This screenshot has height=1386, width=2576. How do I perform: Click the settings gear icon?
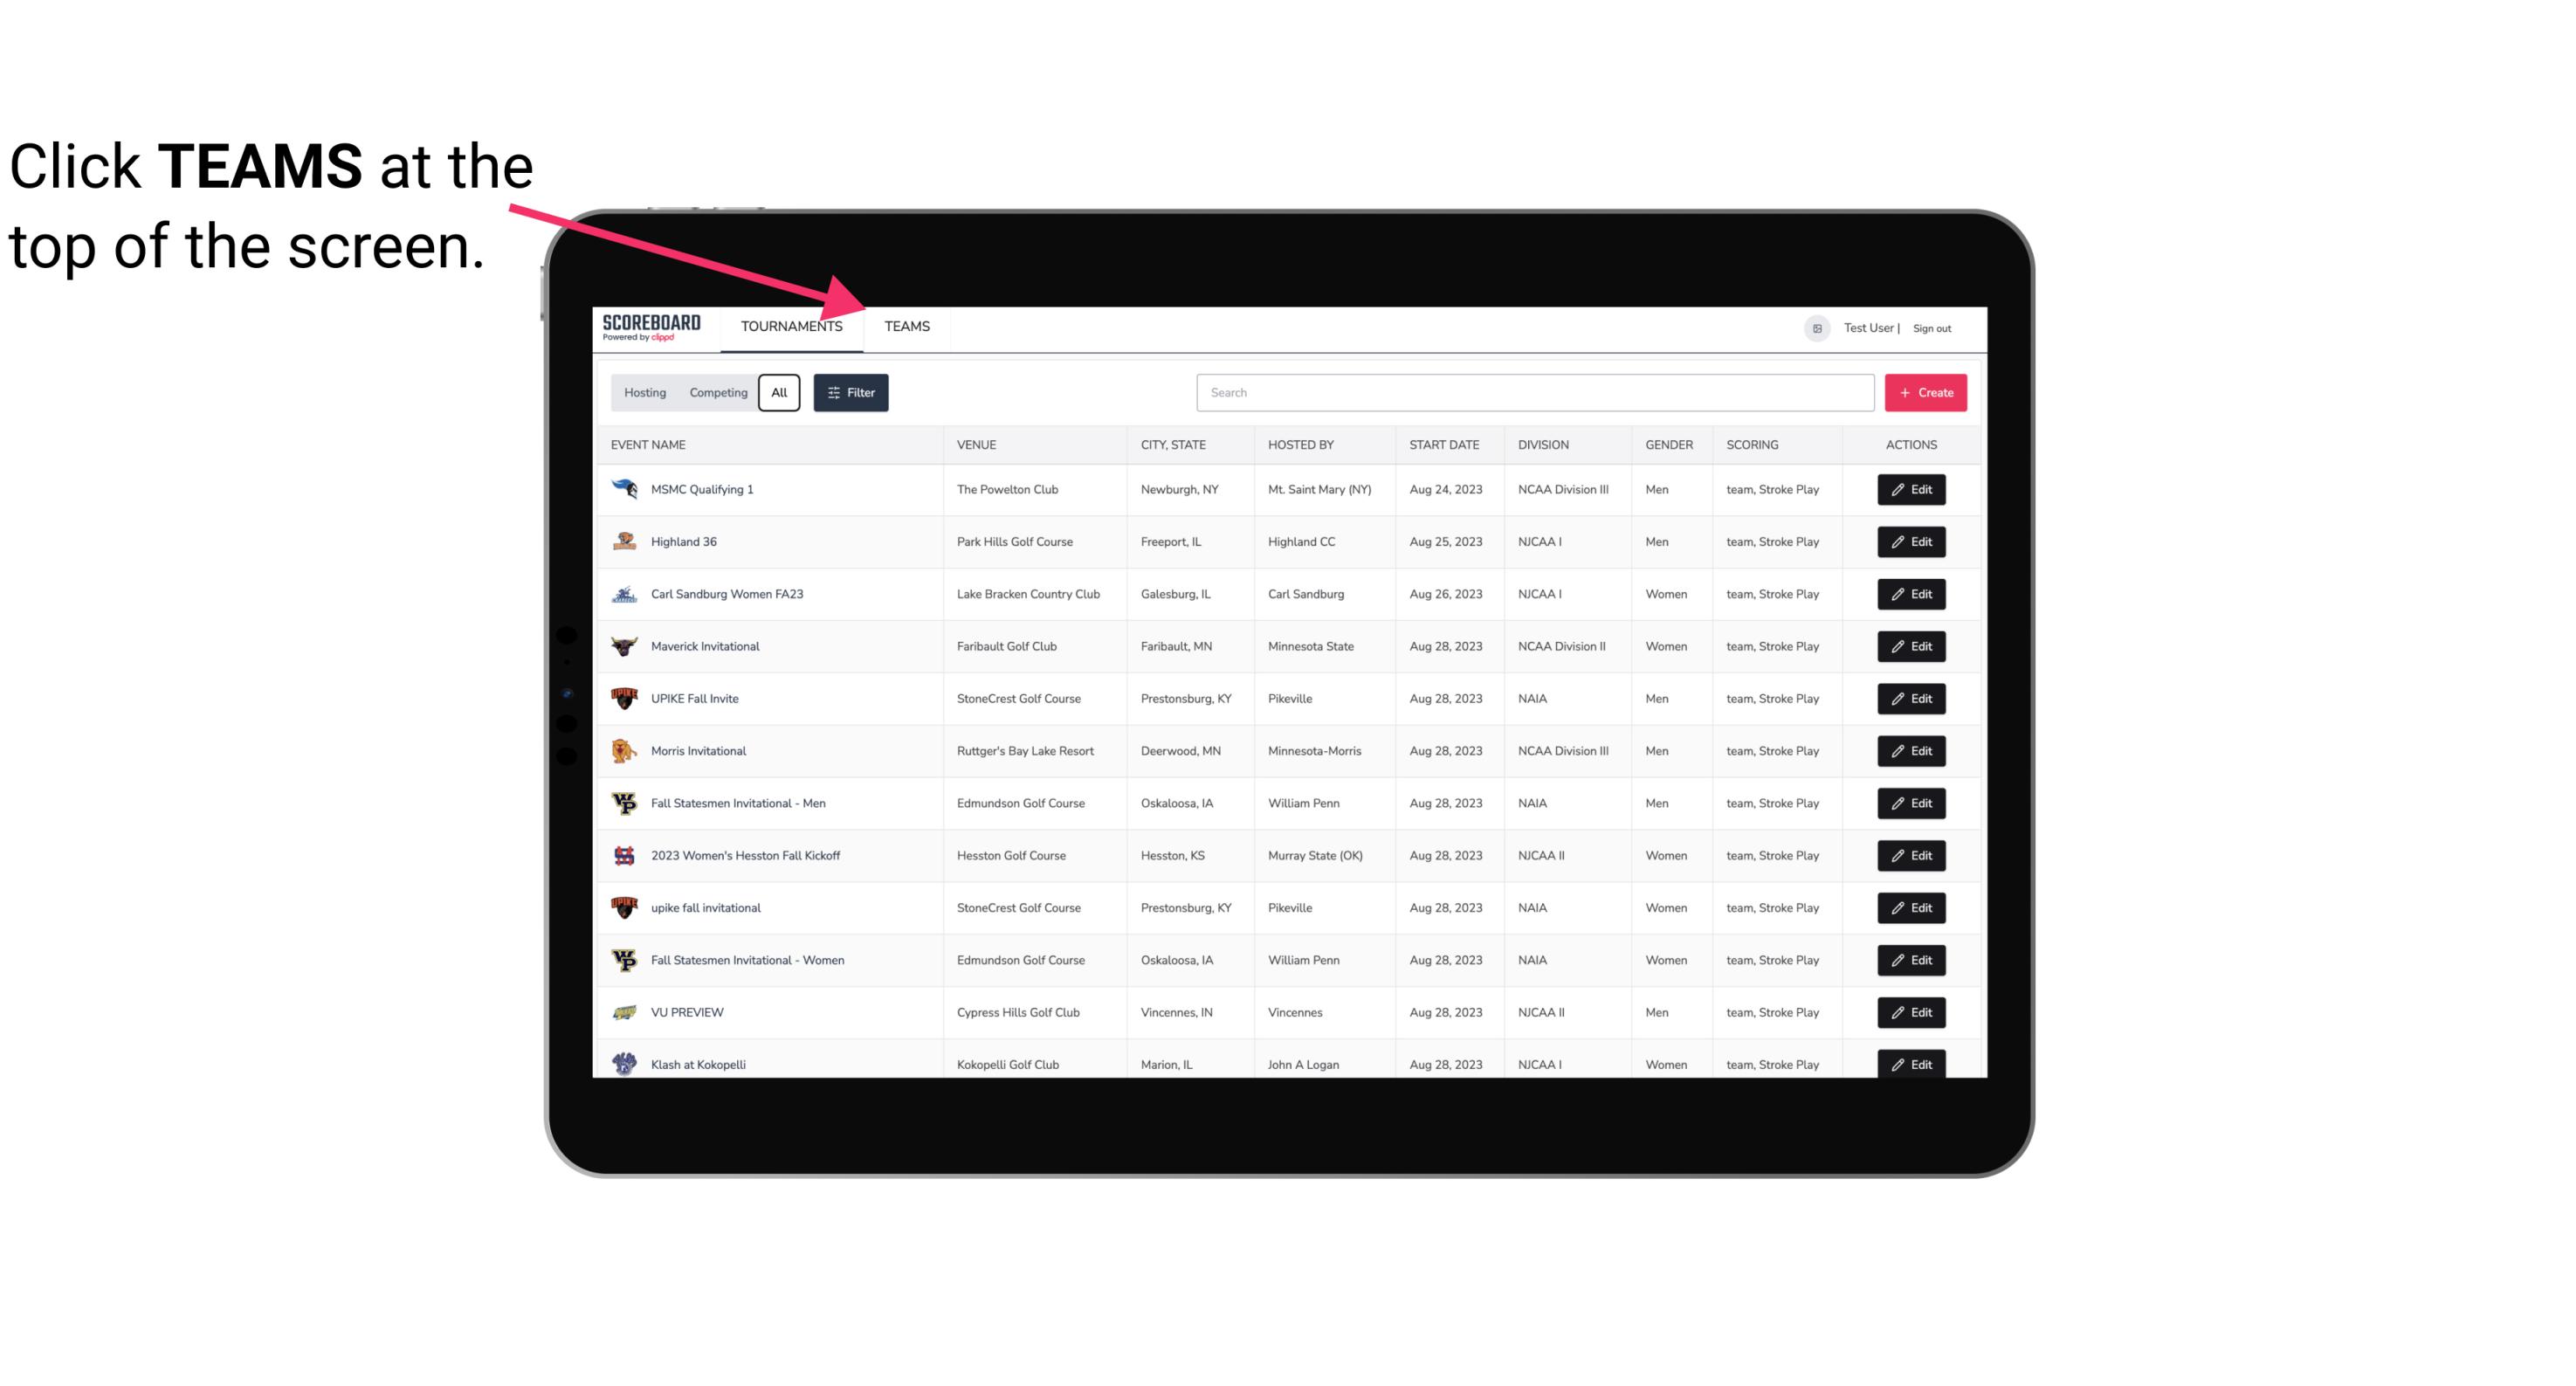pos(1815,328)
